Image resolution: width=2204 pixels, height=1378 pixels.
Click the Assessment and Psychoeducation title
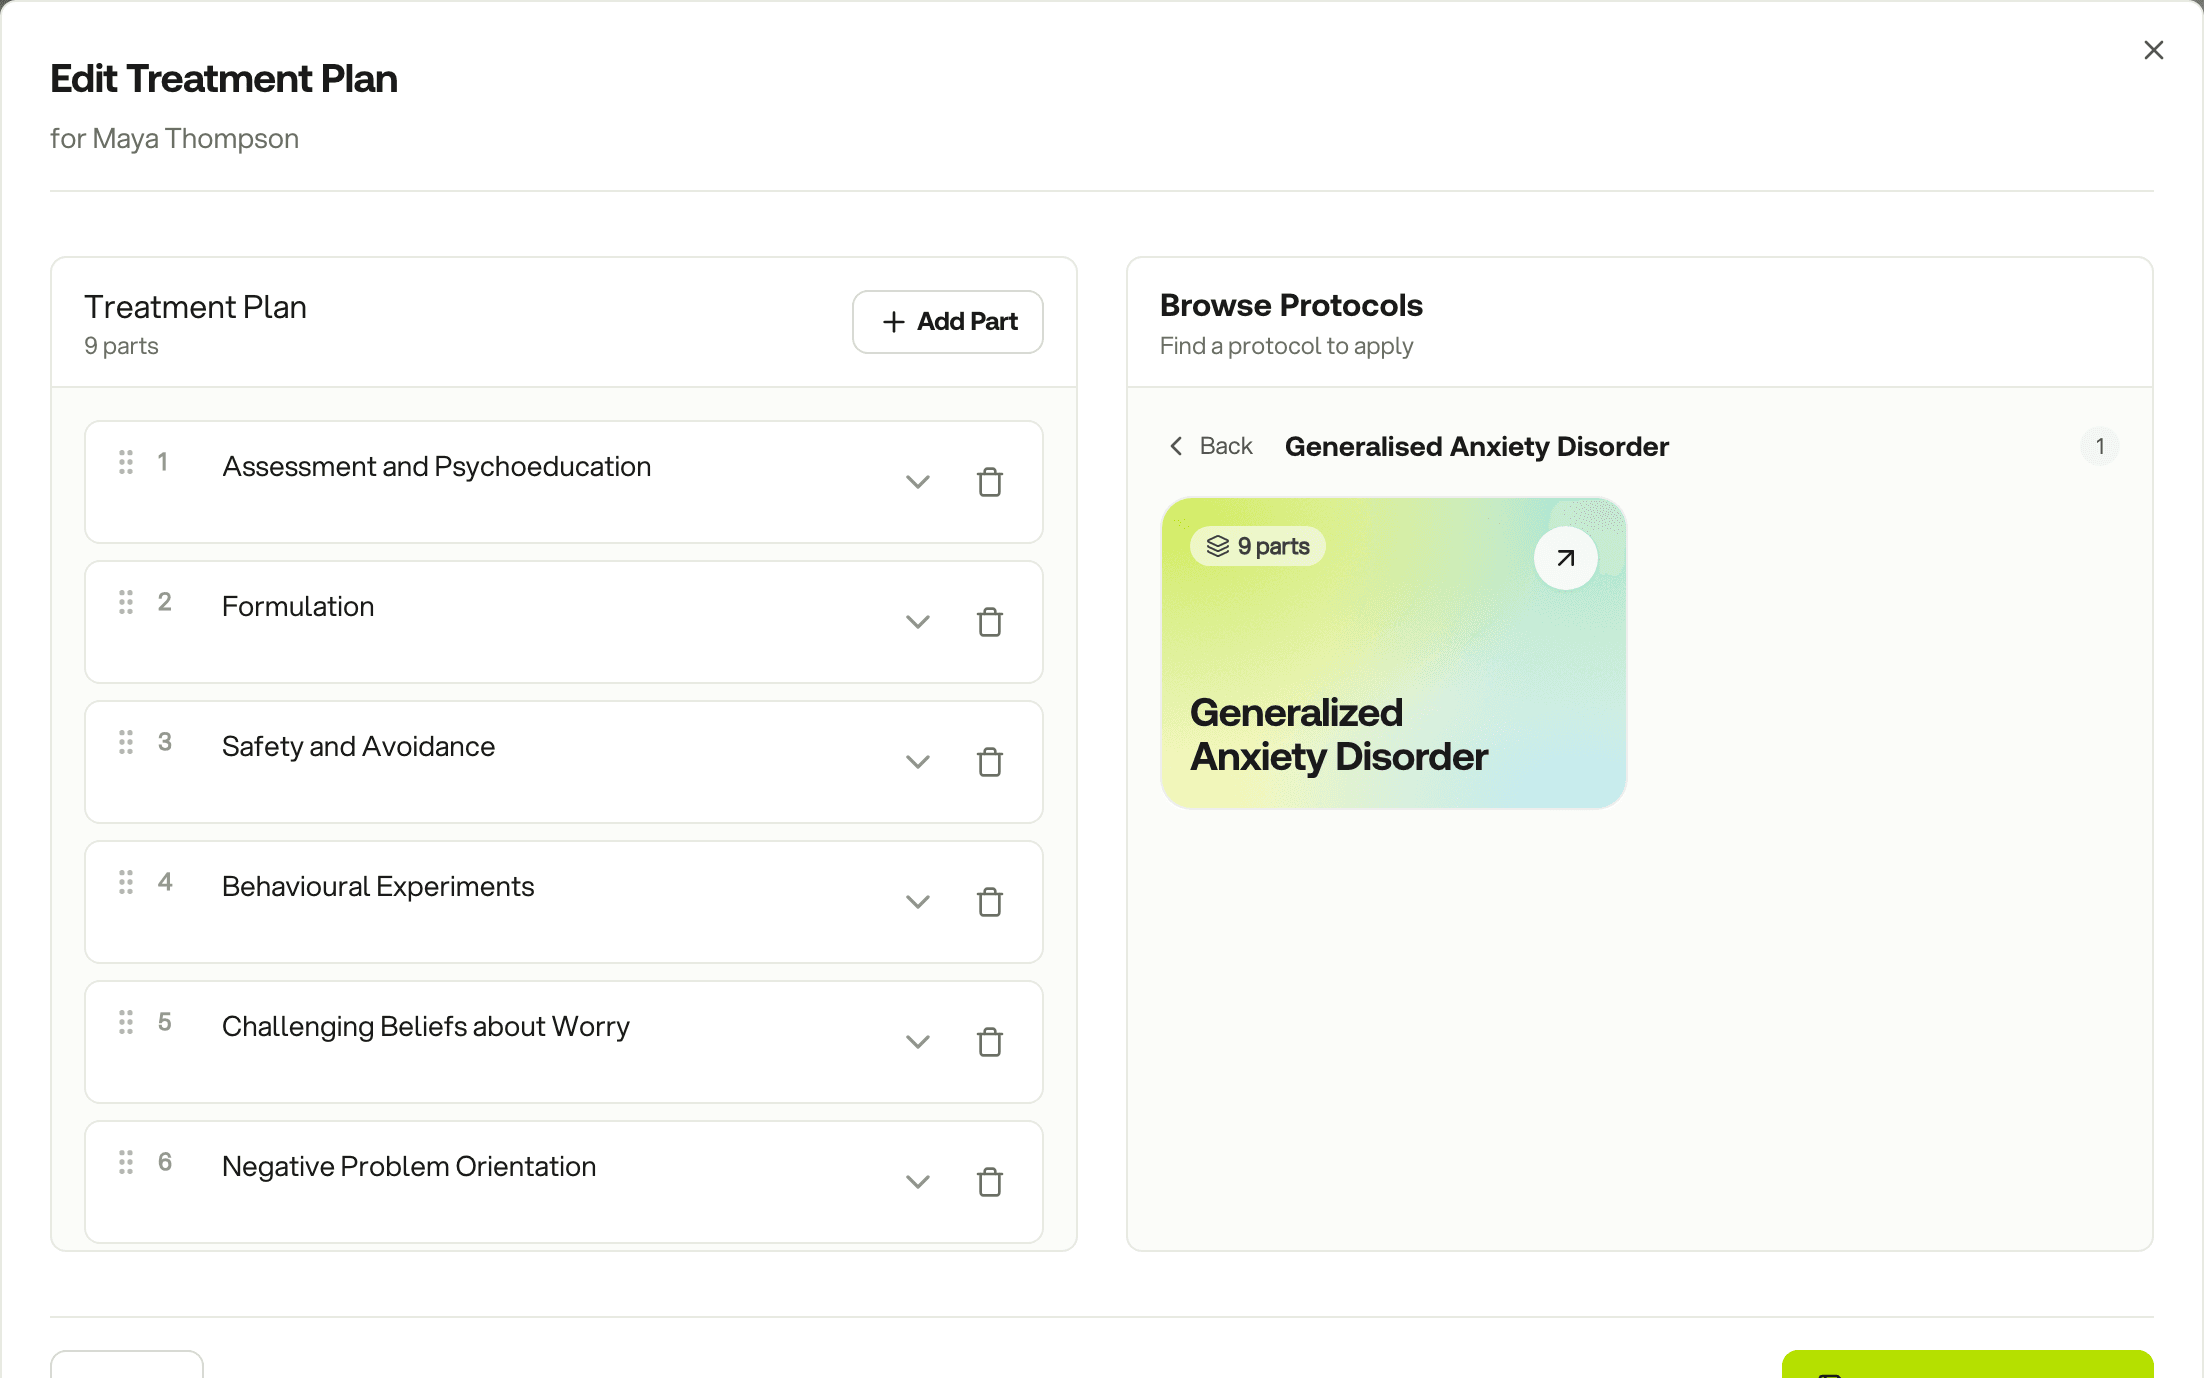pyautogui.click(x=437, y=466)
